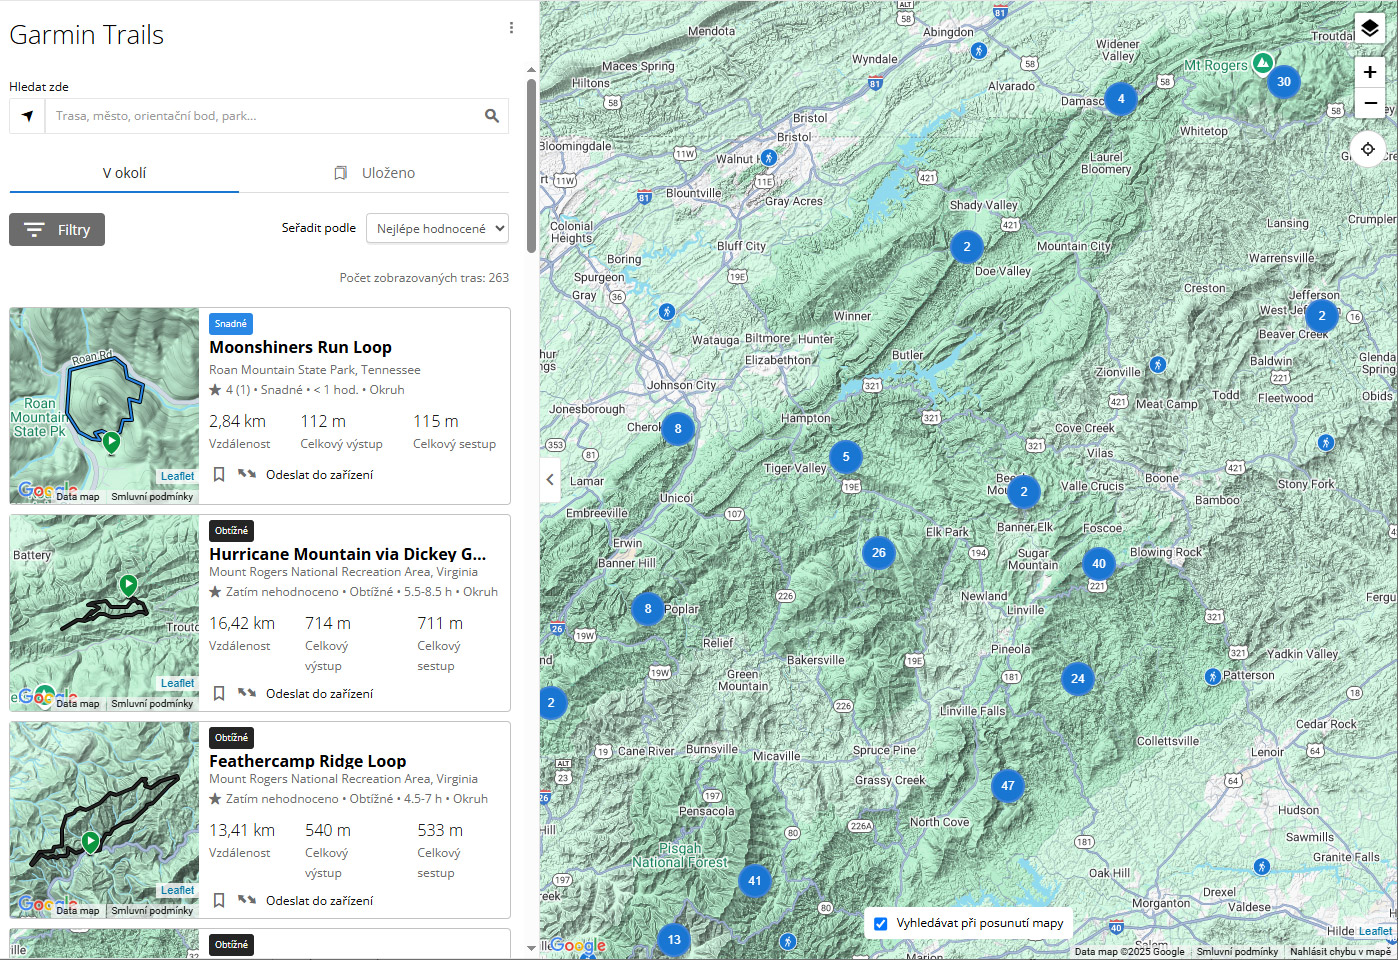Select hiker trail marker near Walnut

tap(768, 157)
